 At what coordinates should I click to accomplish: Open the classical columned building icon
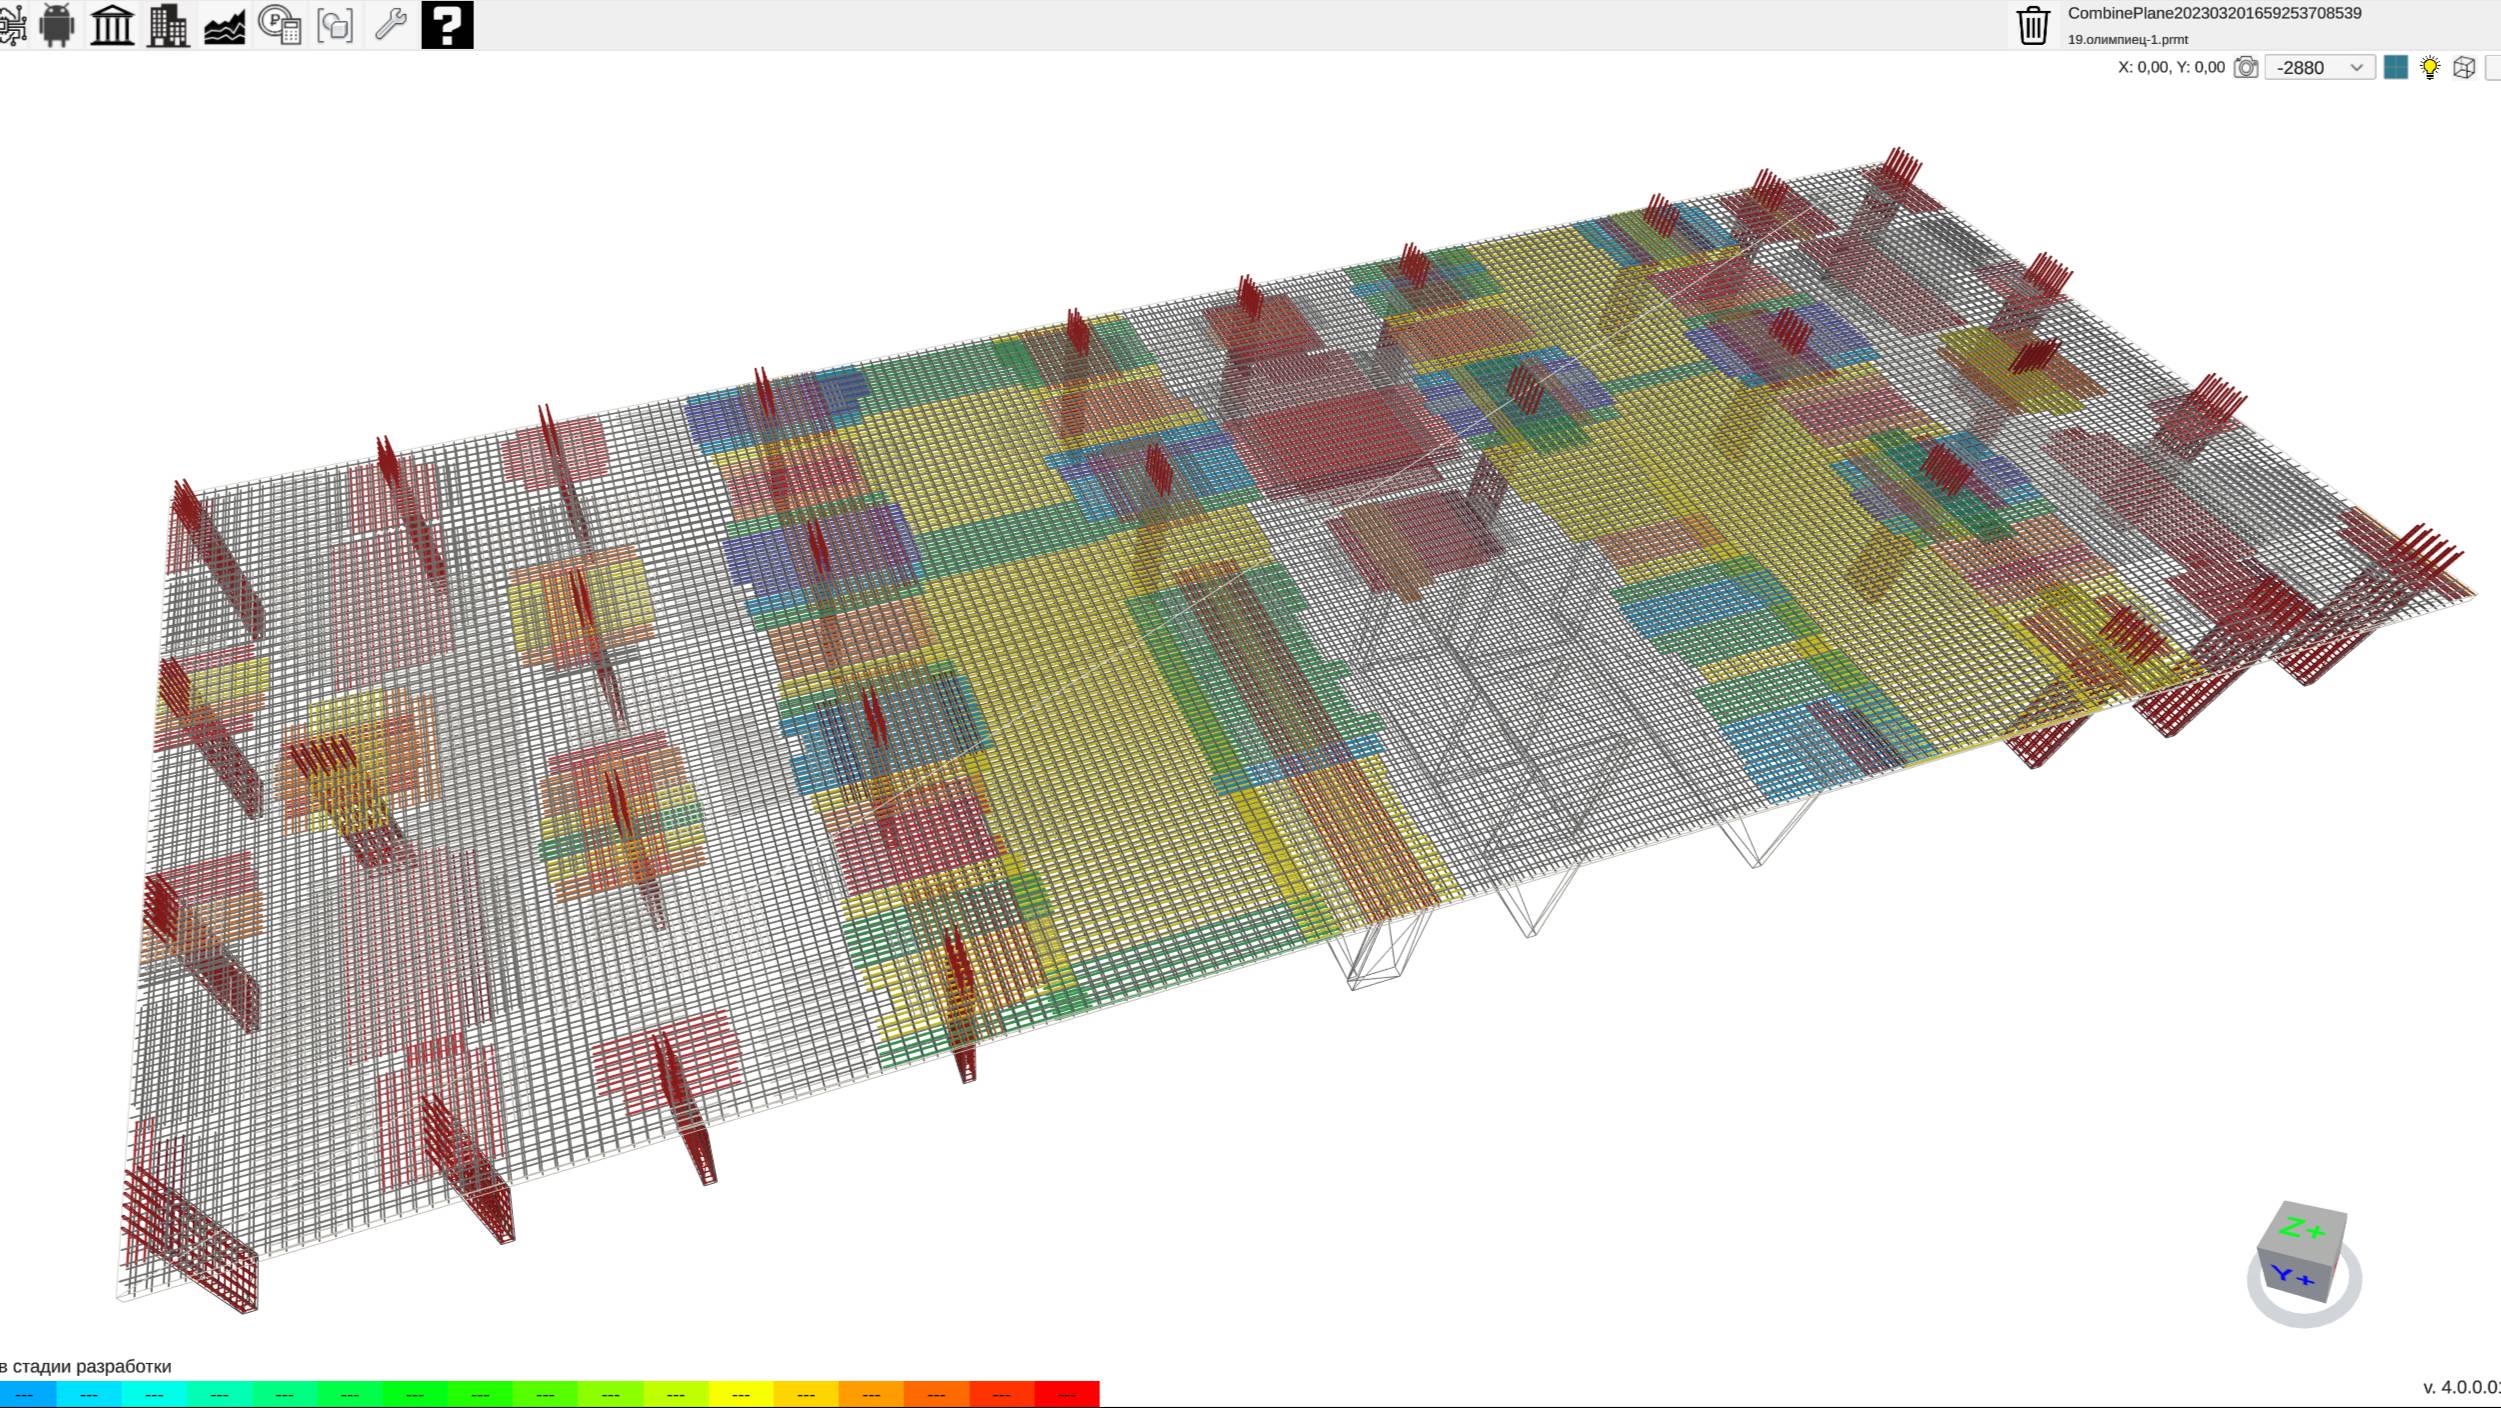pyautogui.click(x=112, y=24)
